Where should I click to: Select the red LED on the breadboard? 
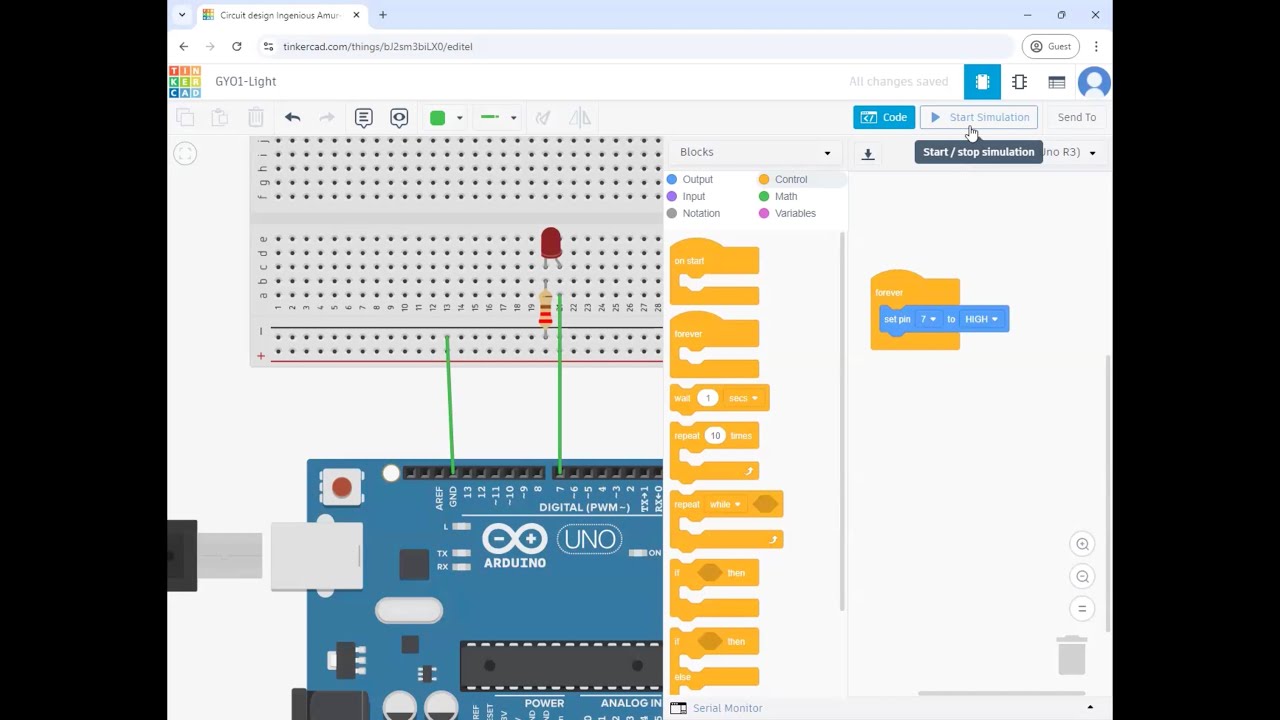tap(551, 245)
